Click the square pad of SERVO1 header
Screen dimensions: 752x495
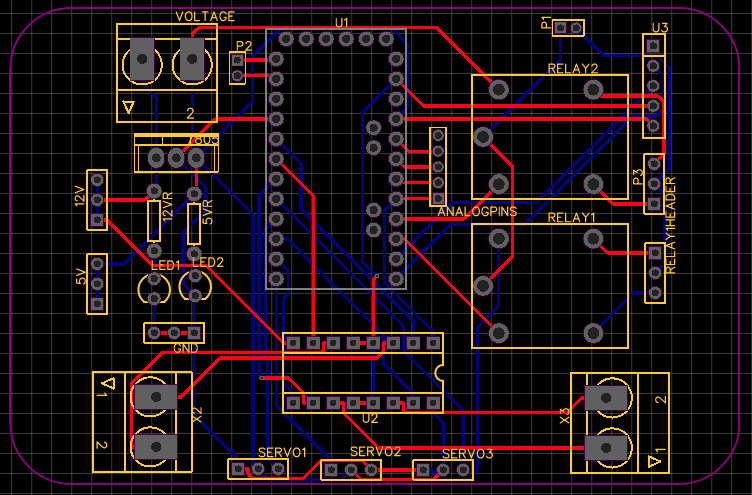tap(238, 469)
